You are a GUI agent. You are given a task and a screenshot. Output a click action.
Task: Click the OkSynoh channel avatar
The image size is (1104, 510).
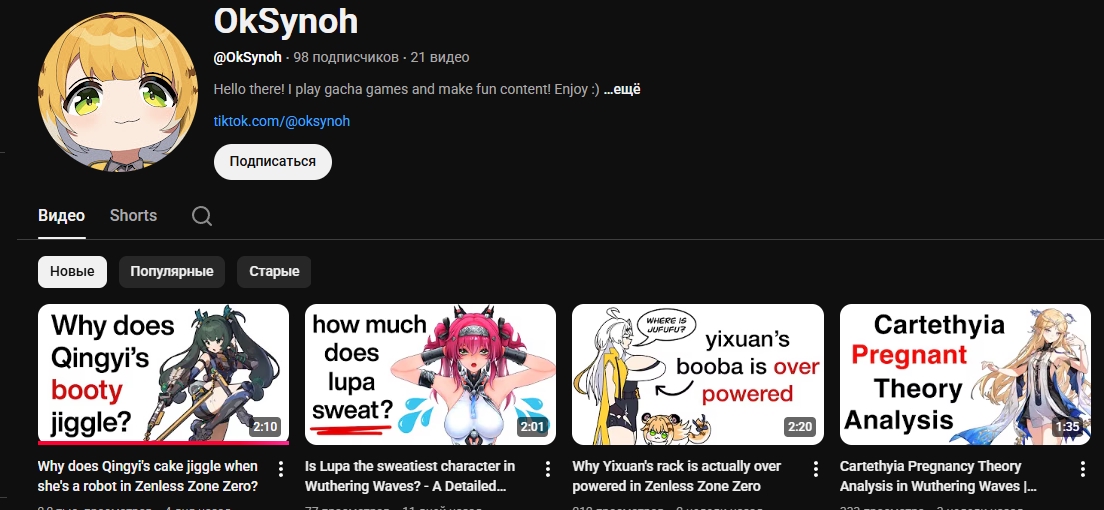pyautogui.click(x=118, y=92)
